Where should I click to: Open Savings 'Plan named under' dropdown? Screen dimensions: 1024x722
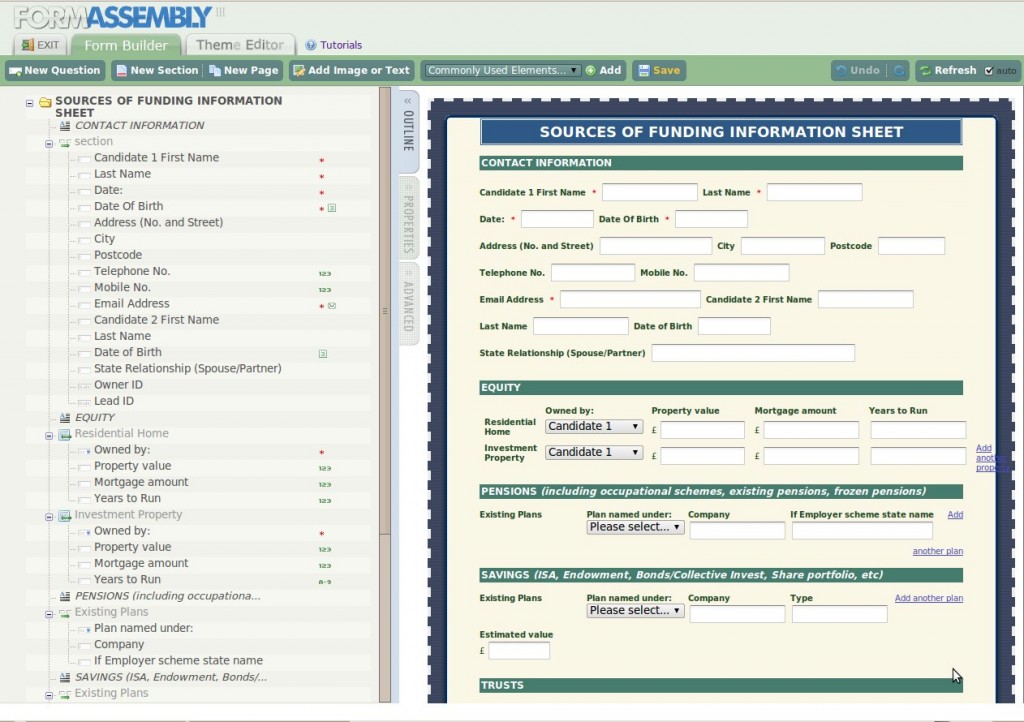tap(635, 610)
